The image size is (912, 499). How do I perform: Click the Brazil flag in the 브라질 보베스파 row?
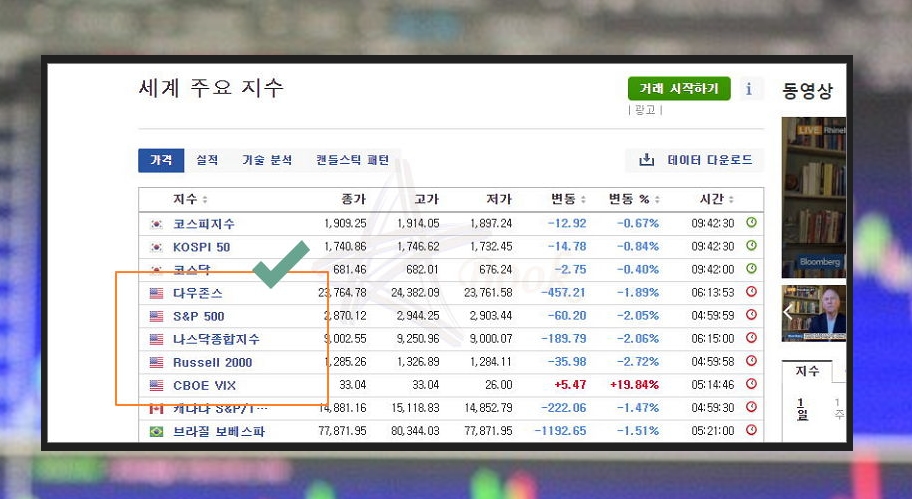(x=156, y=432)
